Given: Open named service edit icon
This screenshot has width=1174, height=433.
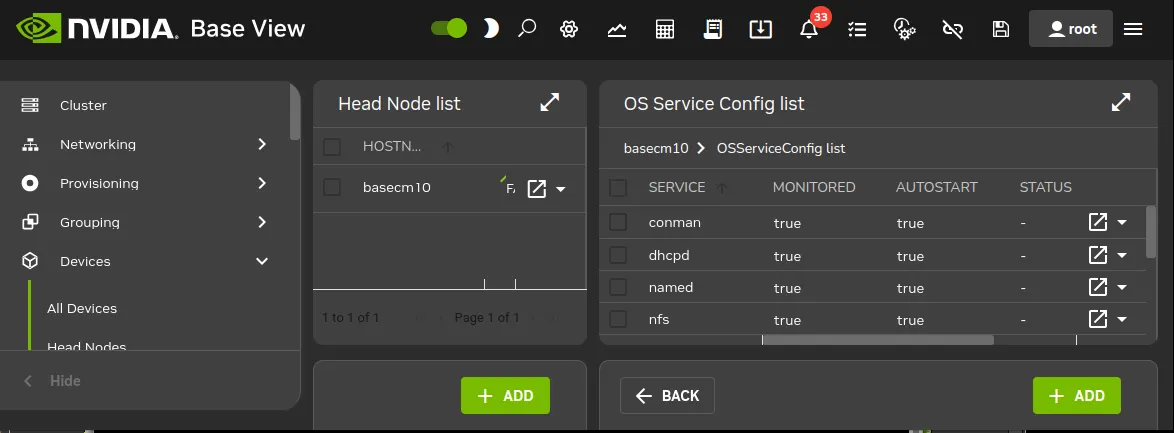Looking at the screenshot, I should [x=1098, y=287].
